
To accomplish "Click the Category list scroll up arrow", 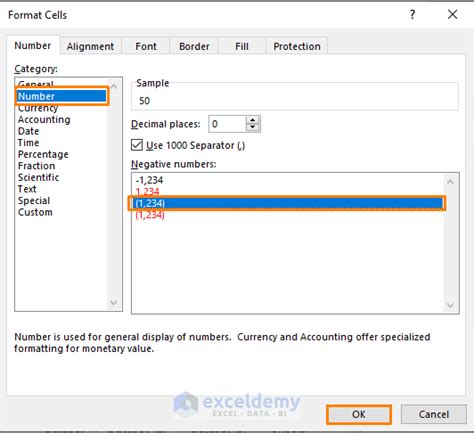I will 114,87.
